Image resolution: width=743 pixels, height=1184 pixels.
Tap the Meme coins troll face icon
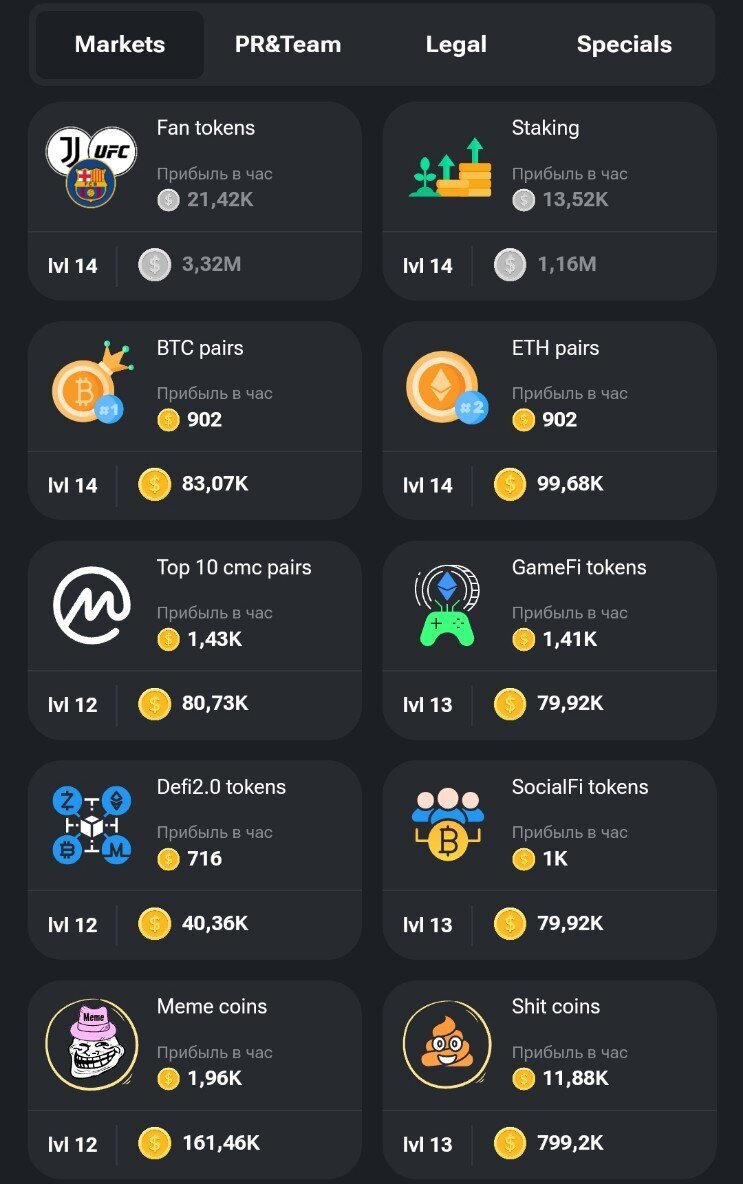[91, 1045]
